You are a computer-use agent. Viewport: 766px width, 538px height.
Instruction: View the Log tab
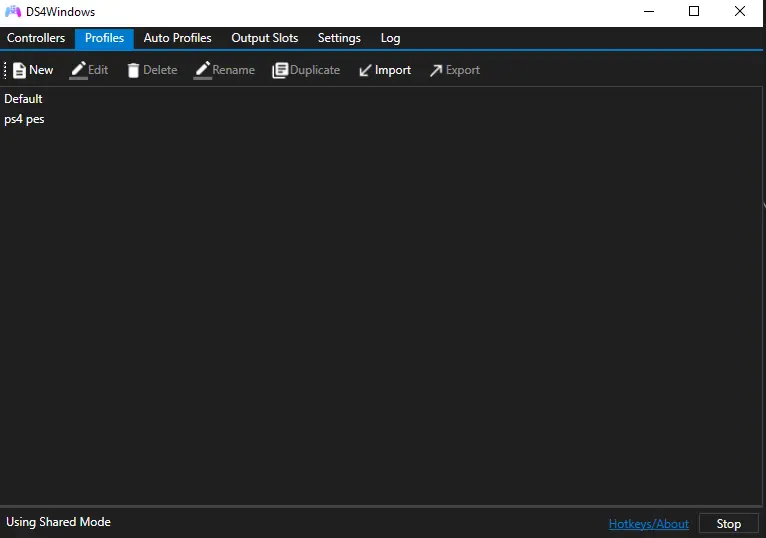pyautogui.click(x=390, y=38)
